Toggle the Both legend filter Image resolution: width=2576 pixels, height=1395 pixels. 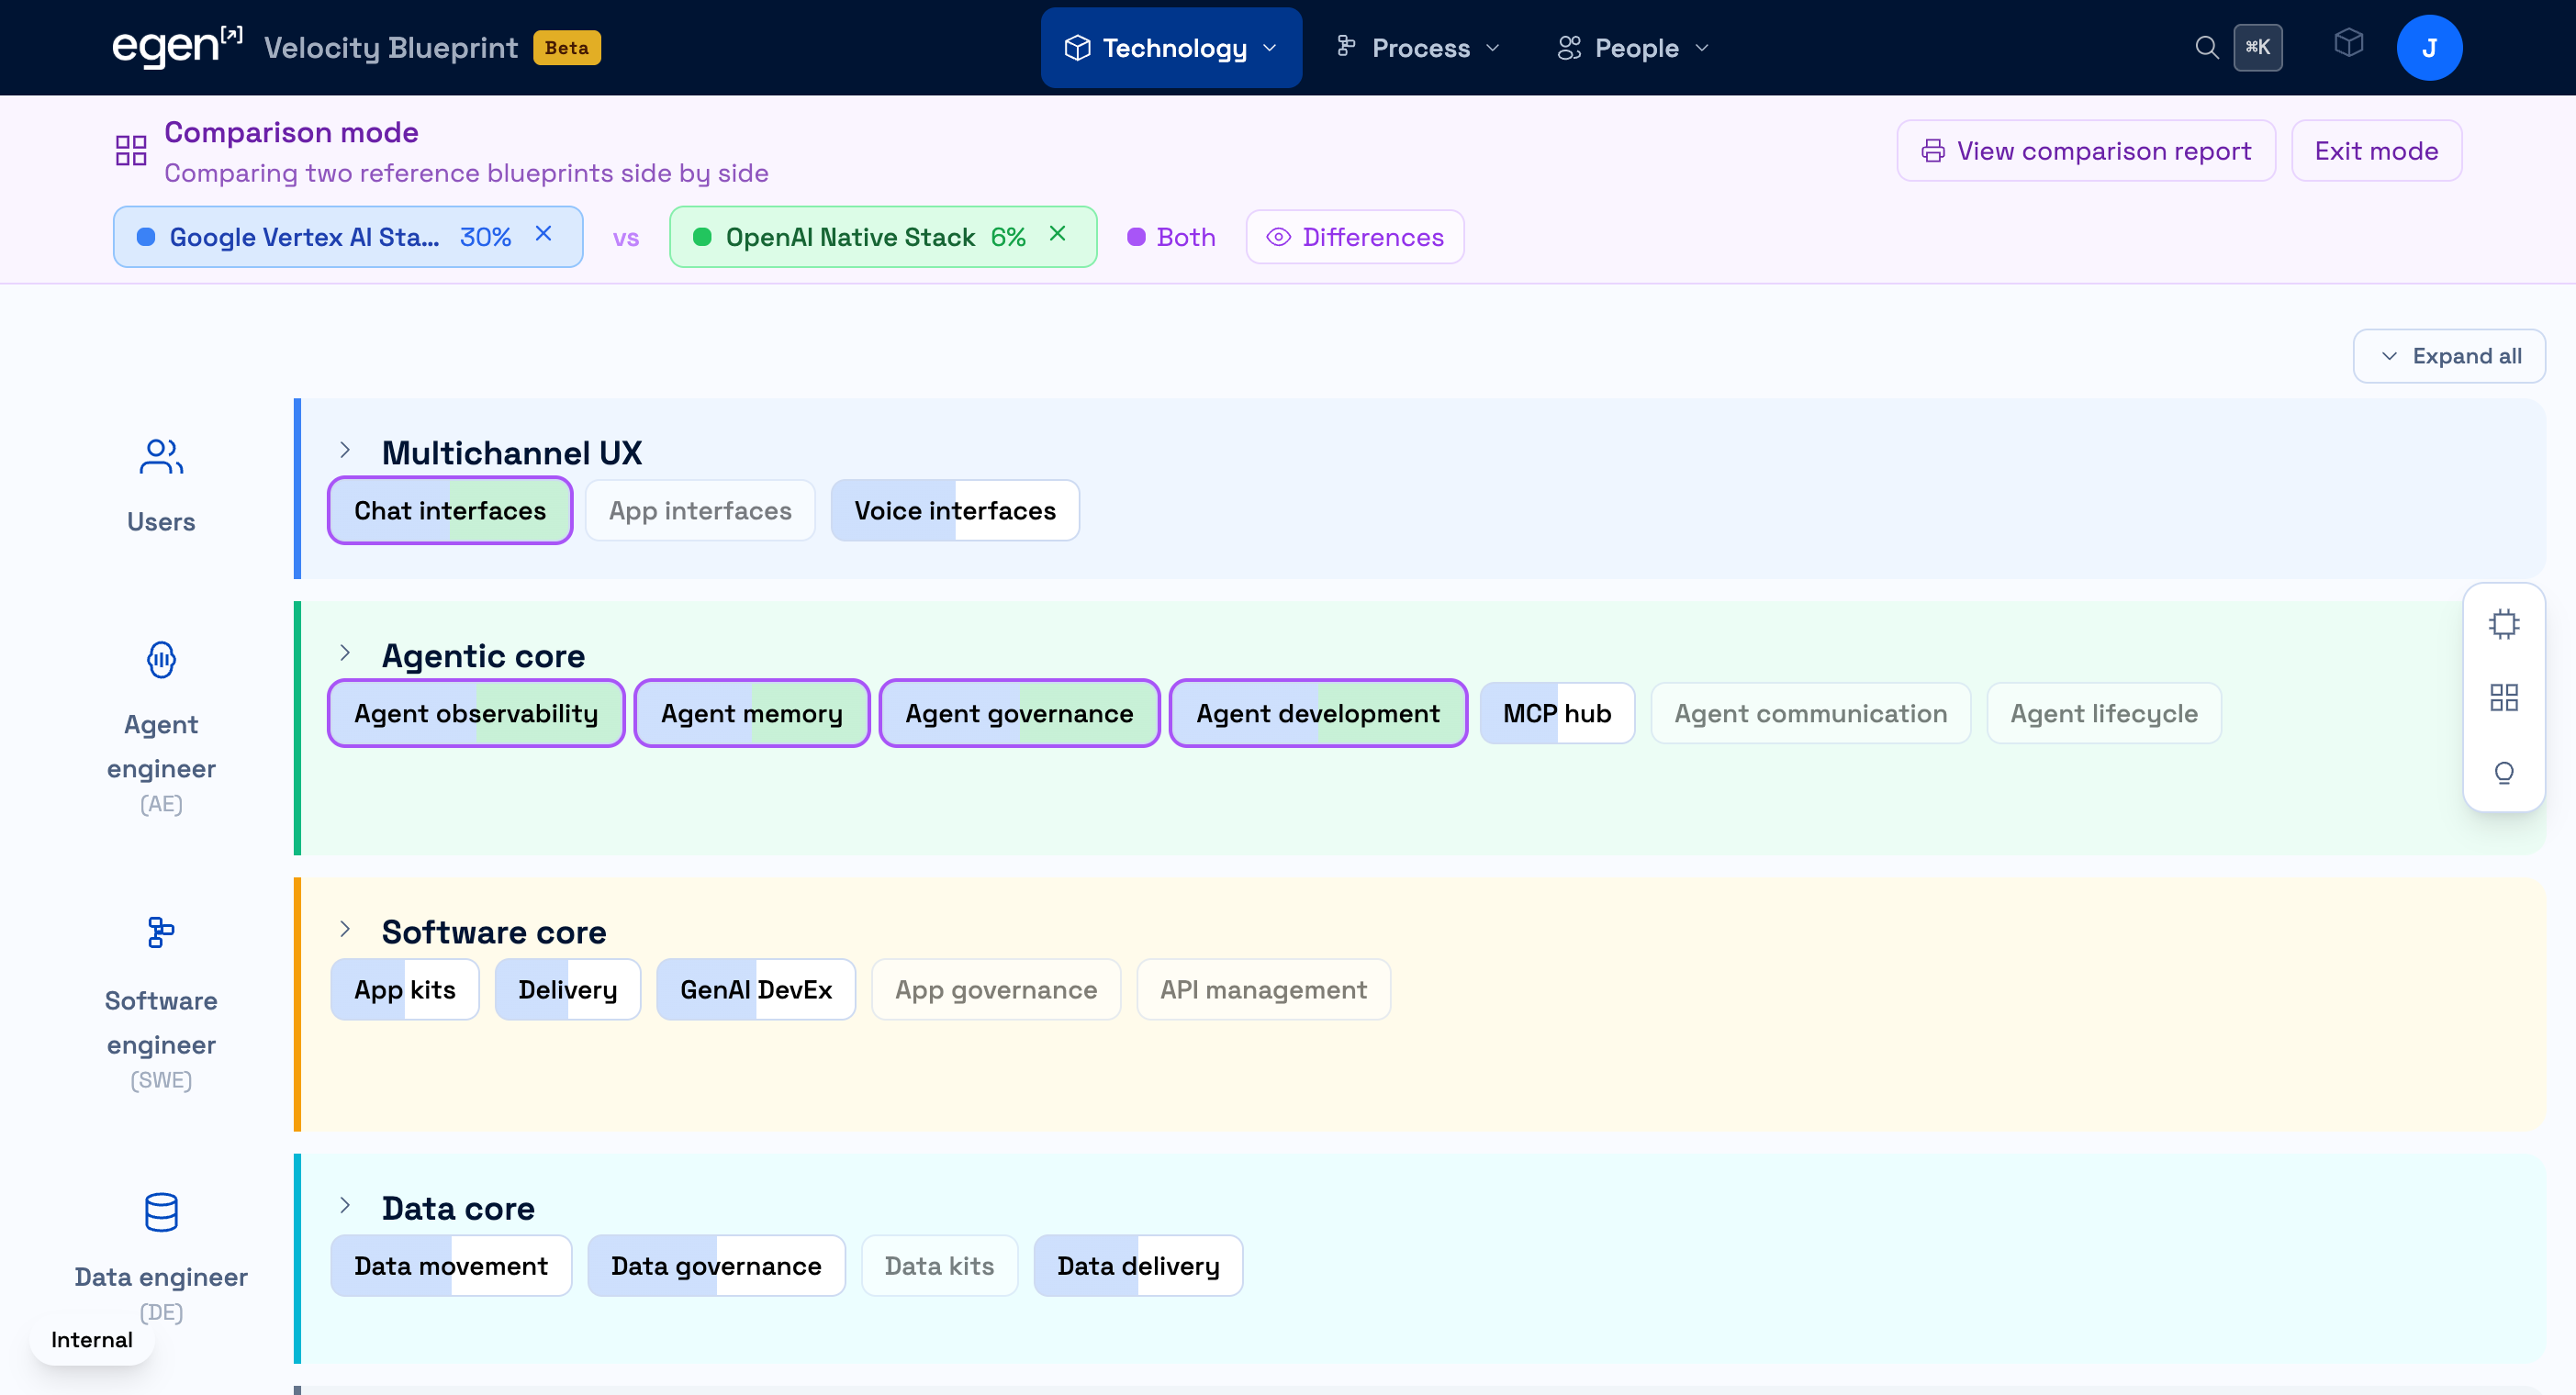(1171, 237)
